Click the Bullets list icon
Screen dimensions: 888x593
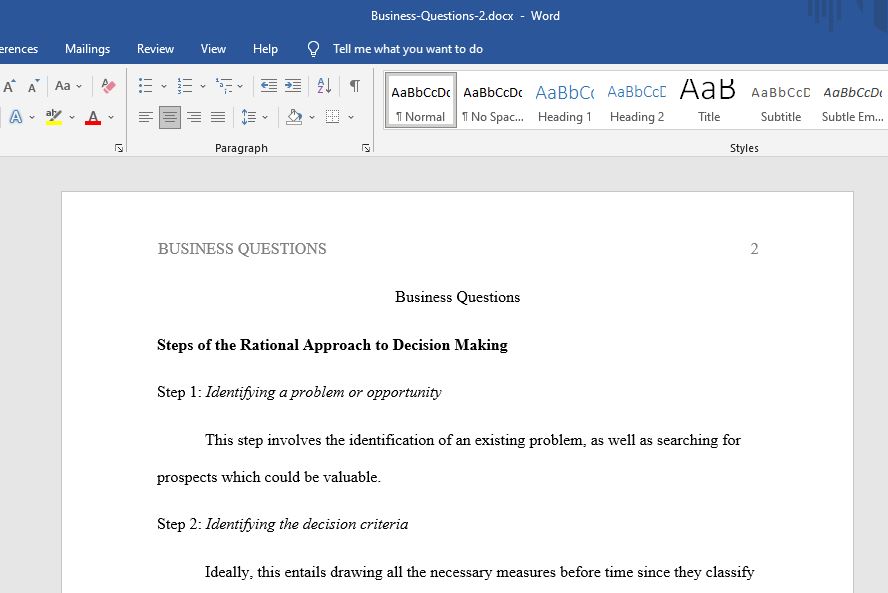tap(146, 86)
